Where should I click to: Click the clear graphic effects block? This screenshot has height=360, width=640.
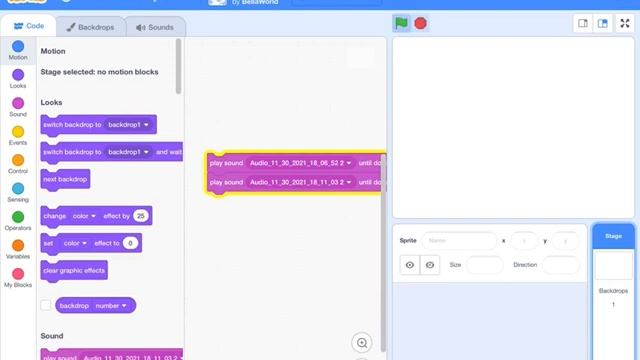pyautogui.click(x=74, y=271)
